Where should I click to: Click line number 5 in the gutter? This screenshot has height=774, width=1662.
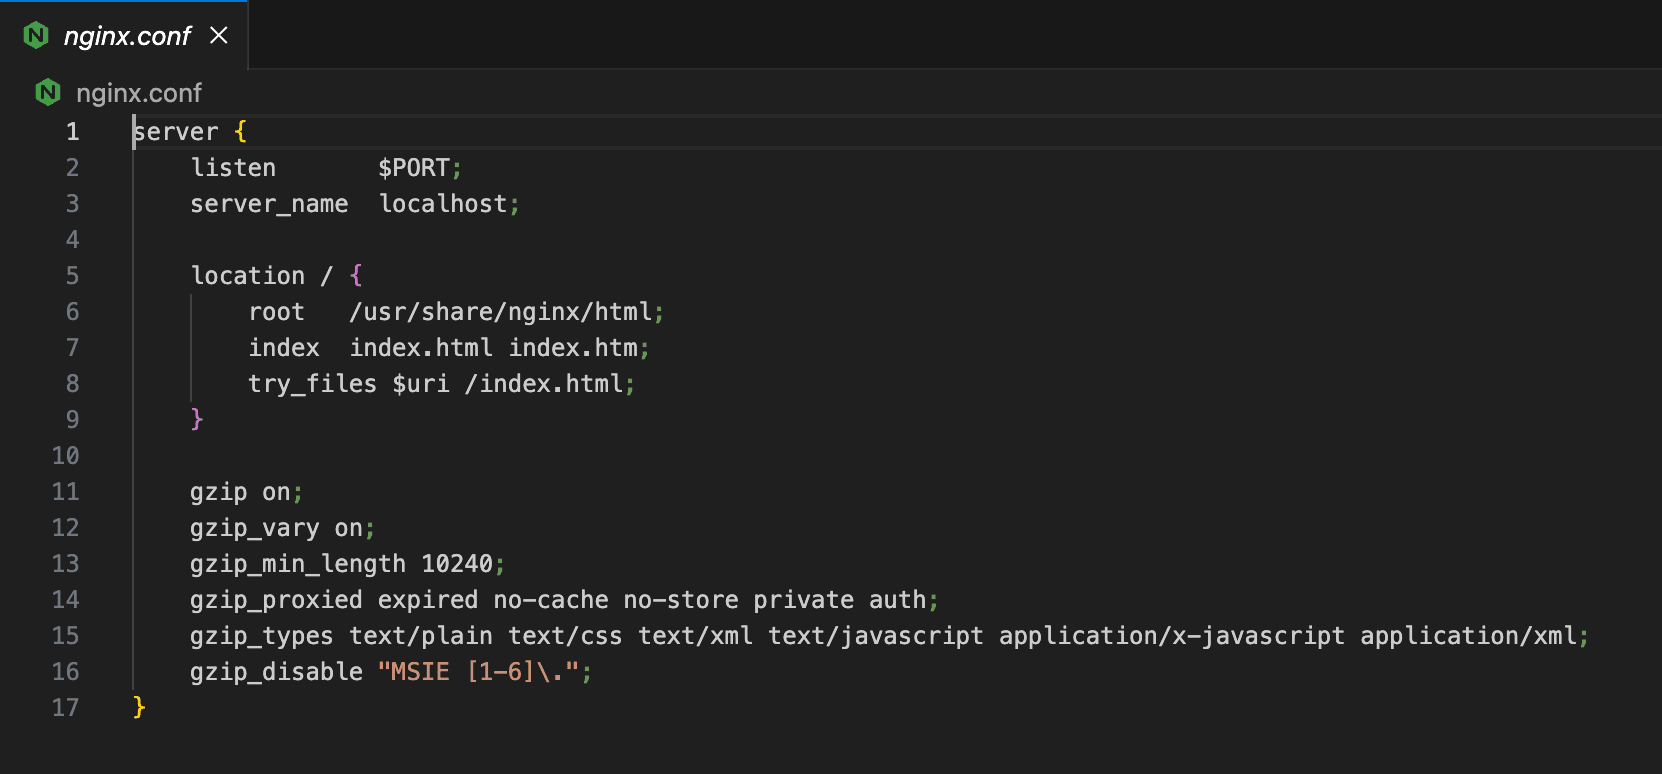tap(72, 276)
